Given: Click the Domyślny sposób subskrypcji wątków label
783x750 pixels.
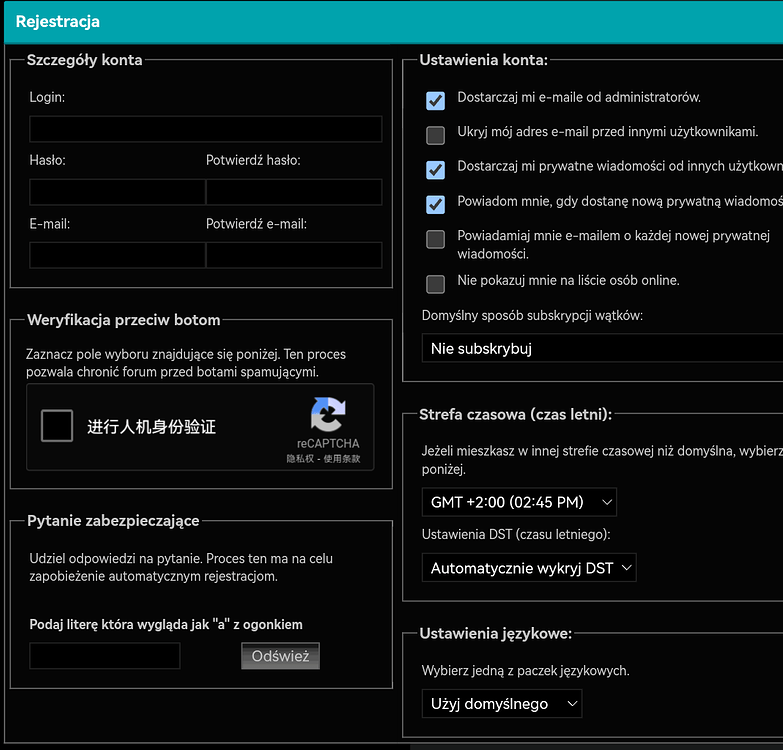Looking at the screenshot, I should click(x=532, y=316).
